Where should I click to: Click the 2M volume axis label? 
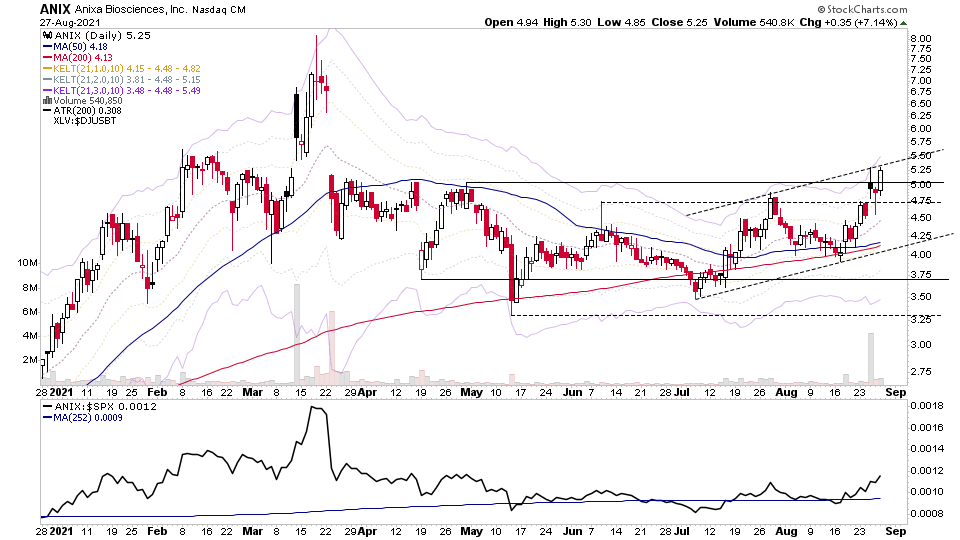tap(30, 359)
